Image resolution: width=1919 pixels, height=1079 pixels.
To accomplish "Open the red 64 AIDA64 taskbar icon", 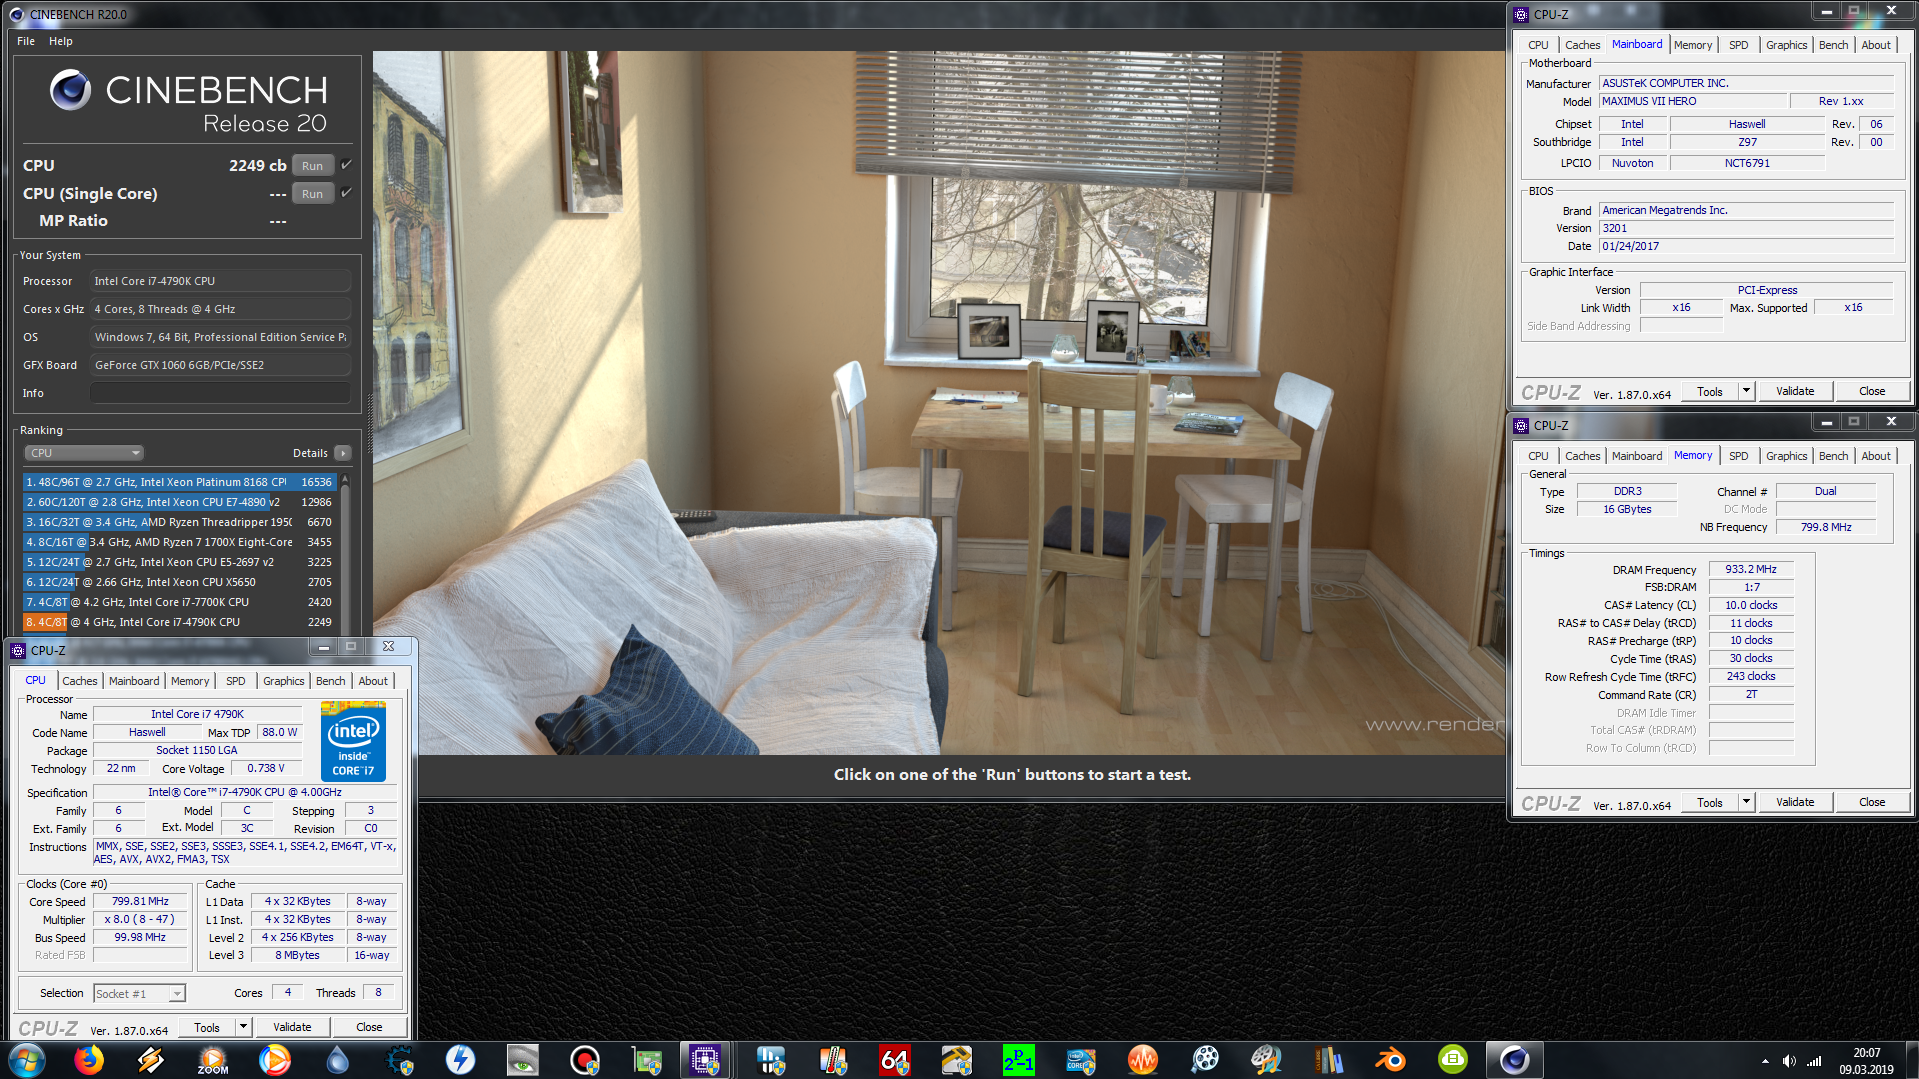I will click(894, 1060).
